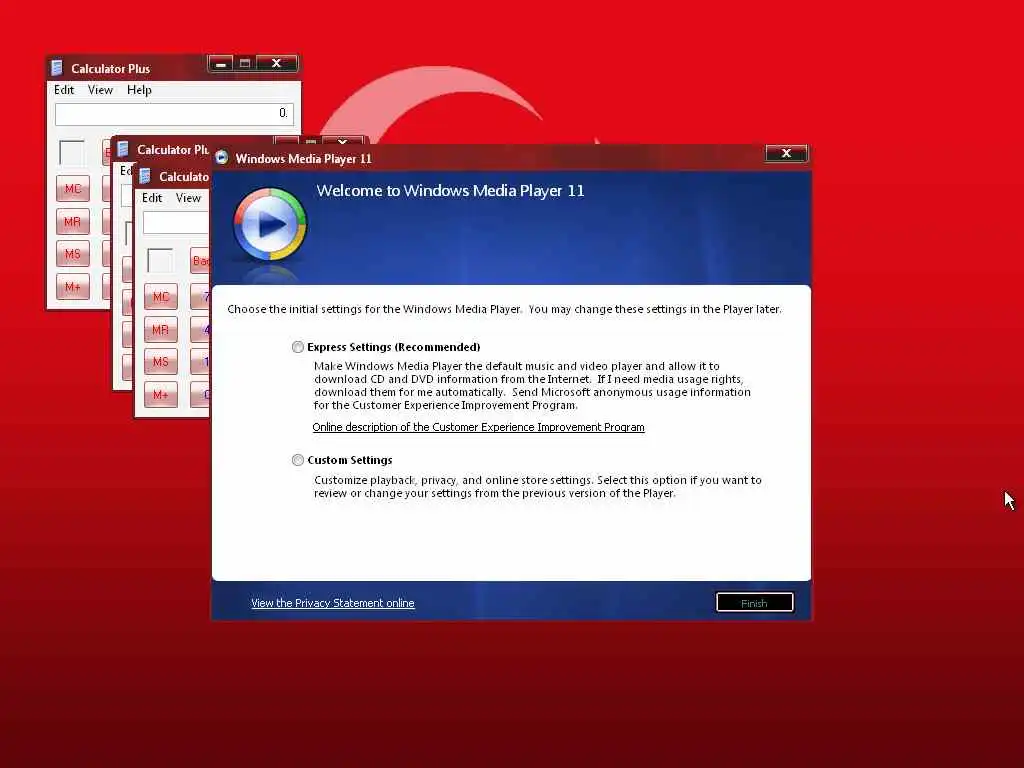Viewport: 1024px width, 768px height.
Task: Click M+ memory add in rearmost Calculator Plus
Action: coord(72,287)
